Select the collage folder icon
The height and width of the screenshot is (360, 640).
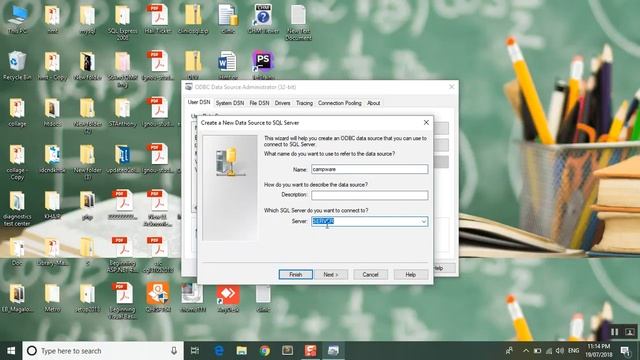pos(17,112)
